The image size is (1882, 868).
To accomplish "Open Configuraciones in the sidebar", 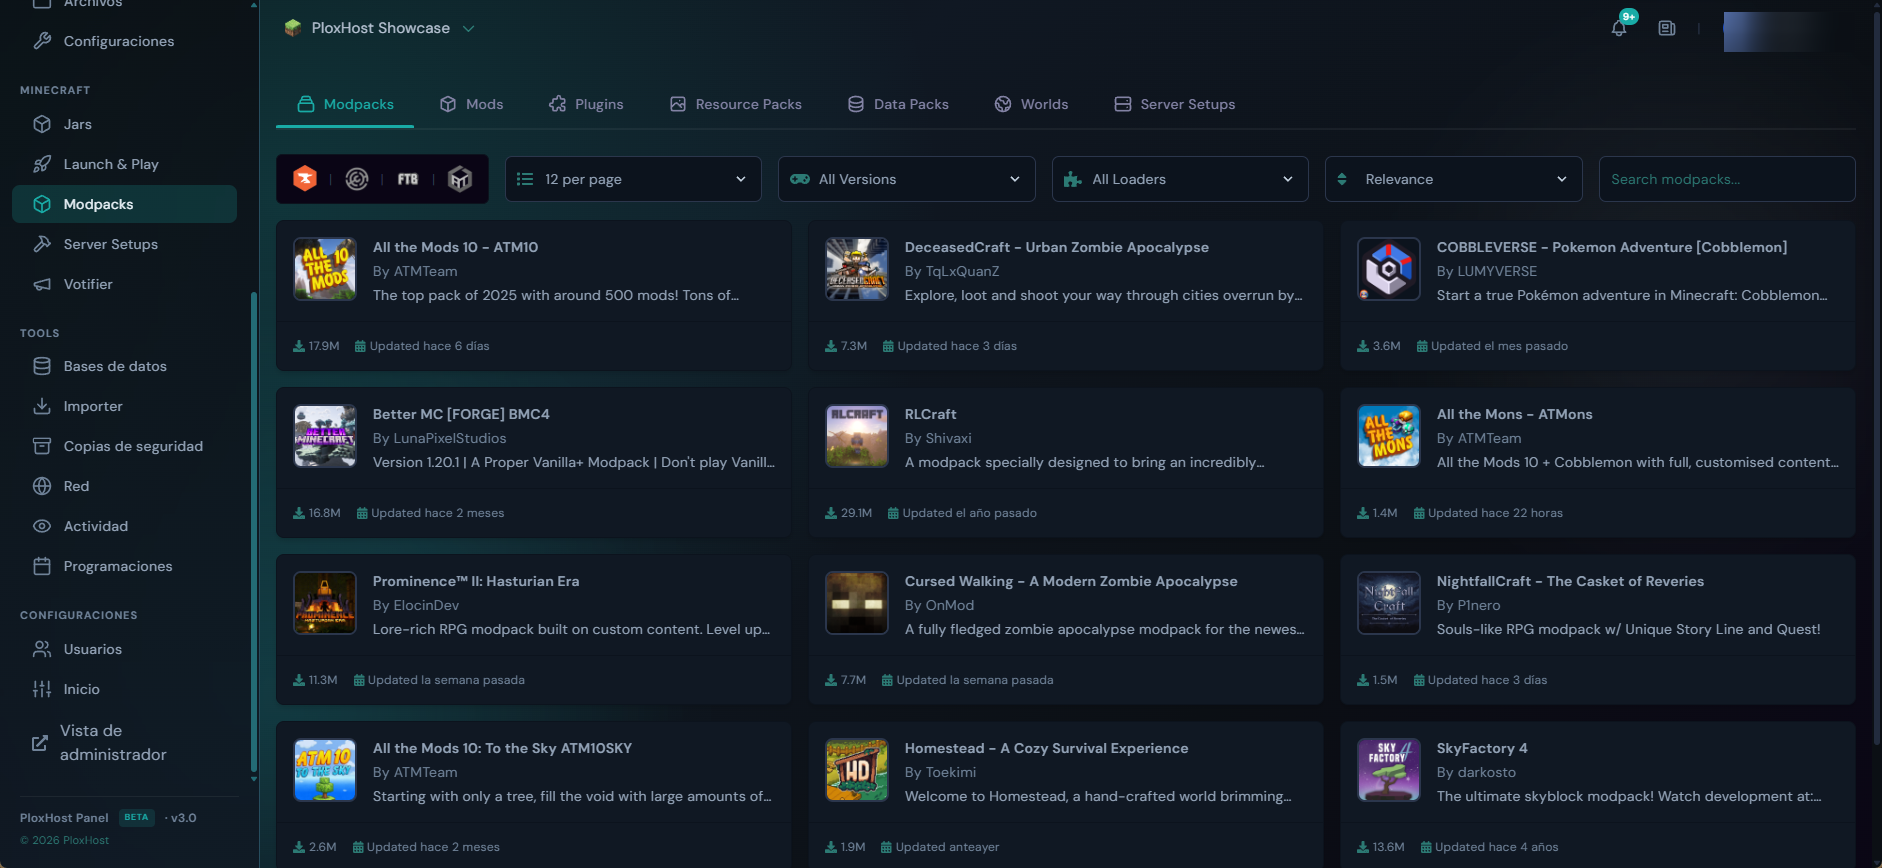I will coord(125,41).
